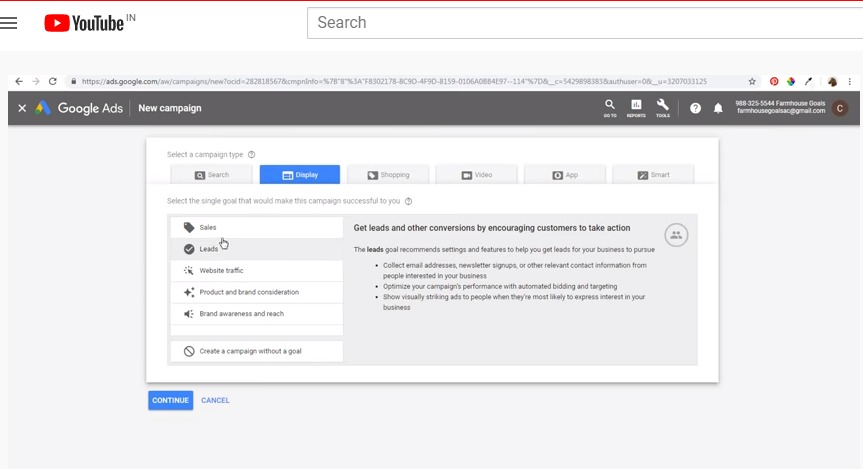The image size is (863, 469).
Task: Select the Video campaign type
Action: (x=476, y=175)
